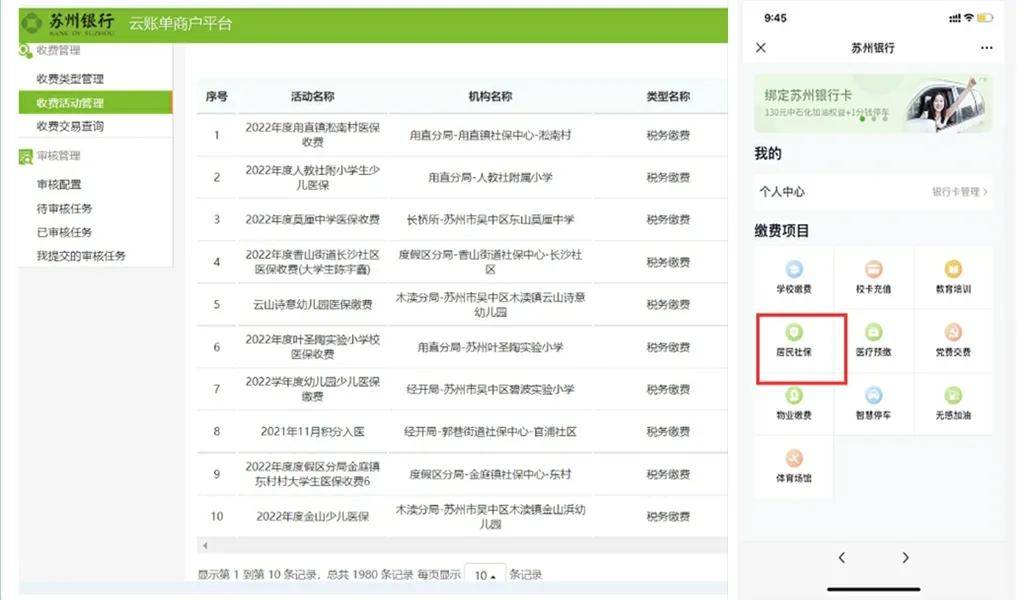The height and width of the screenshot is (600, 1024).
Task: Sort by the 活动名称 column header
Action: coord(312,97)
